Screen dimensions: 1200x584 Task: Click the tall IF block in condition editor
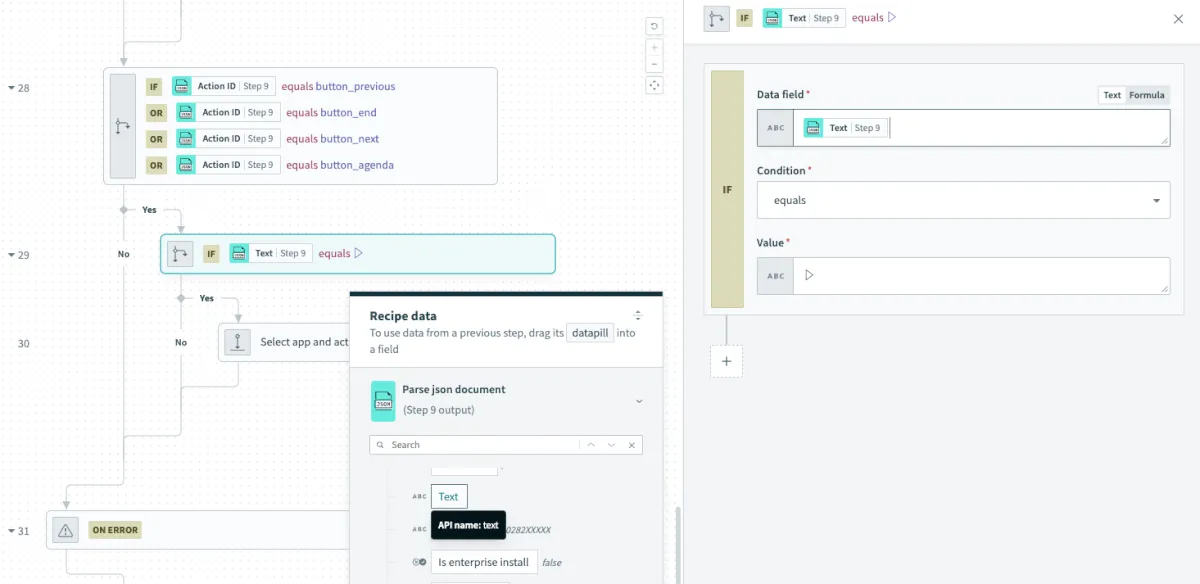point(727,189)
